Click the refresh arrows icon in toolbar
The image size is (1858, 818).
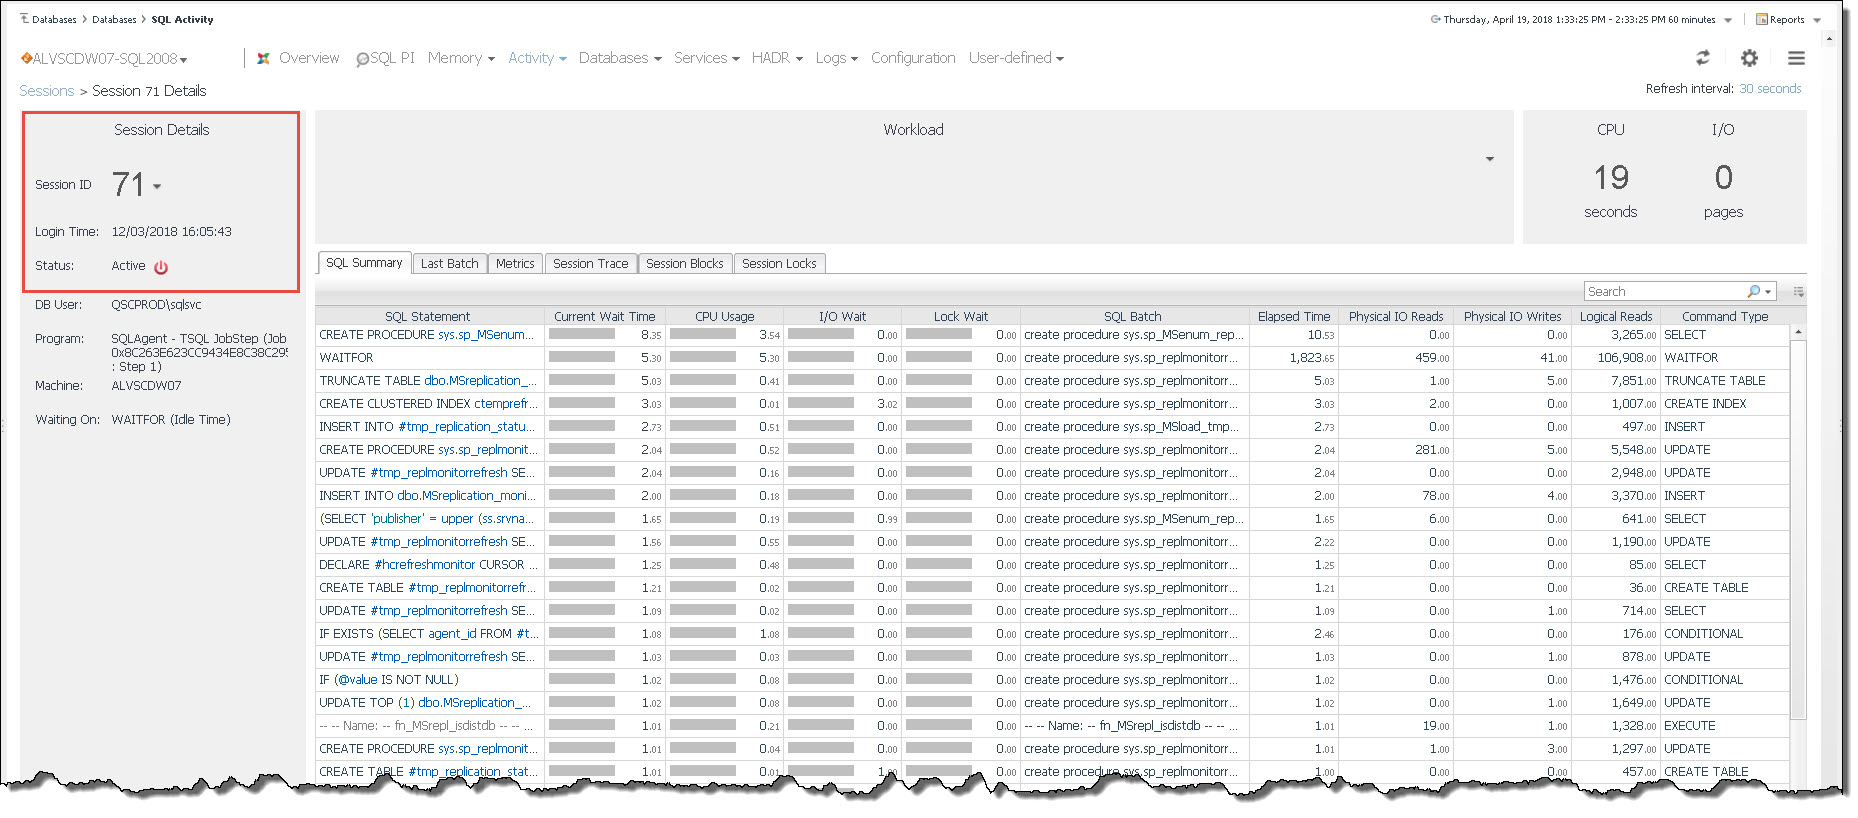[x=1703, y=58]
